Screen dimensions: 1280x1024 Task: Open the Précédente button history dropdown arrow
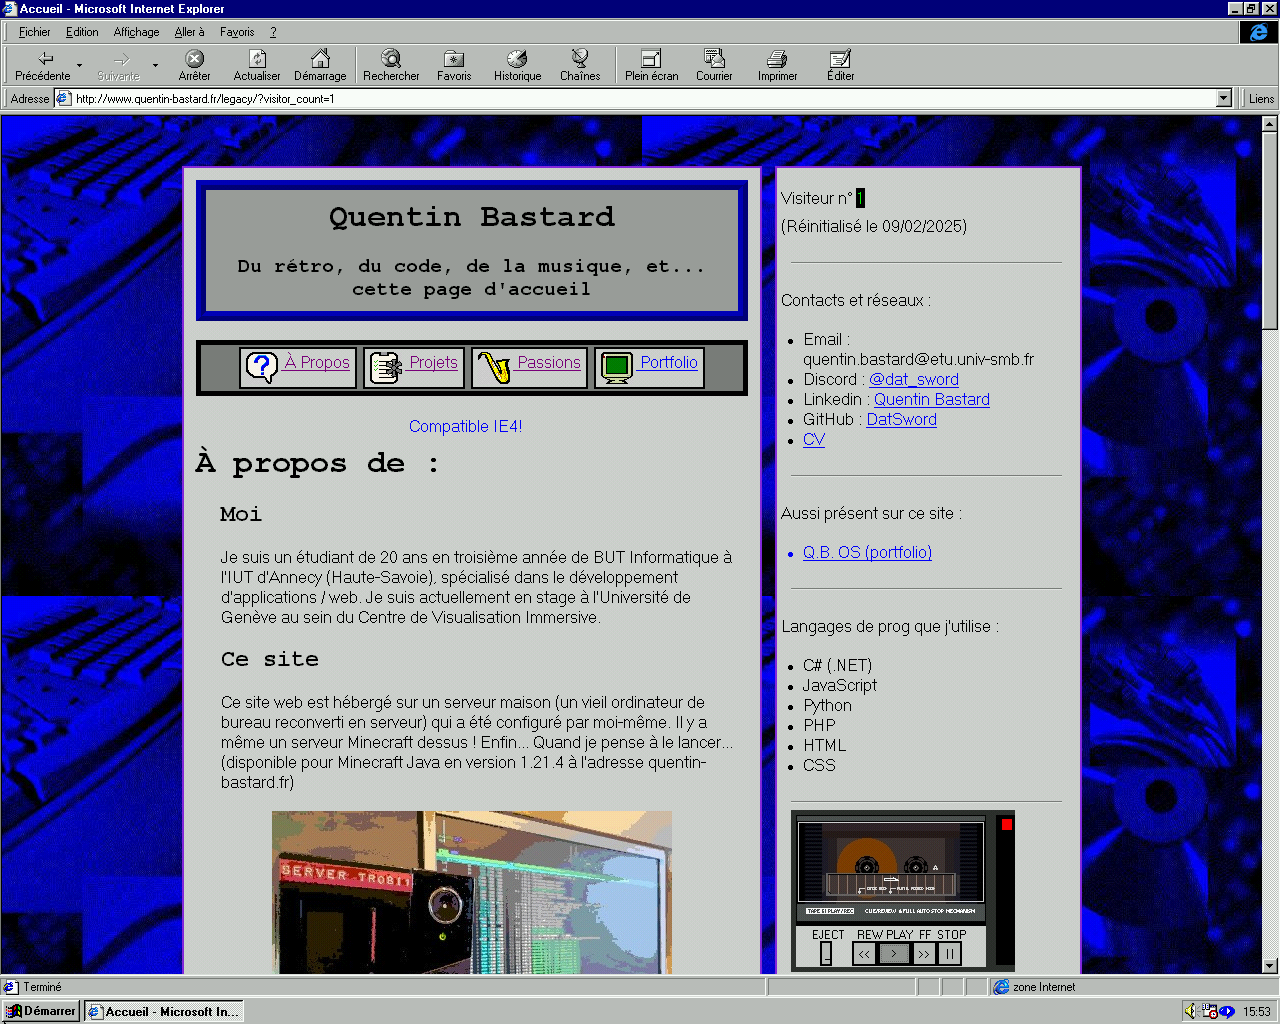click(x=80, y=66)
